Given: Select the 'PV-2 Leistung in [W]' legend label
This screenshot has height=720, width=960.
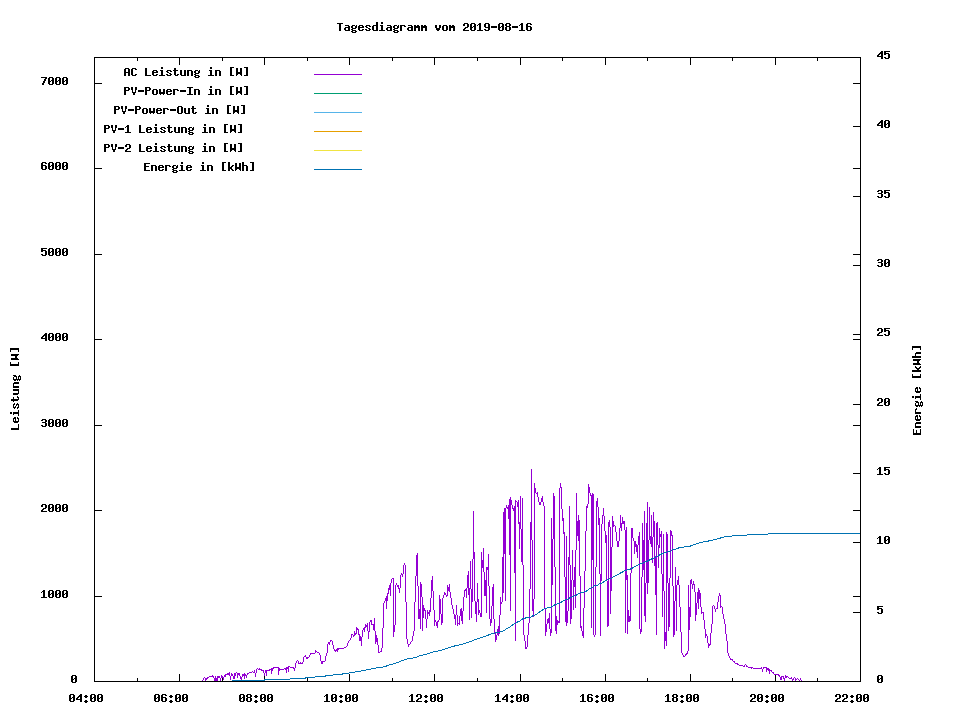Looking at the screenshot, I should (173, 148).
